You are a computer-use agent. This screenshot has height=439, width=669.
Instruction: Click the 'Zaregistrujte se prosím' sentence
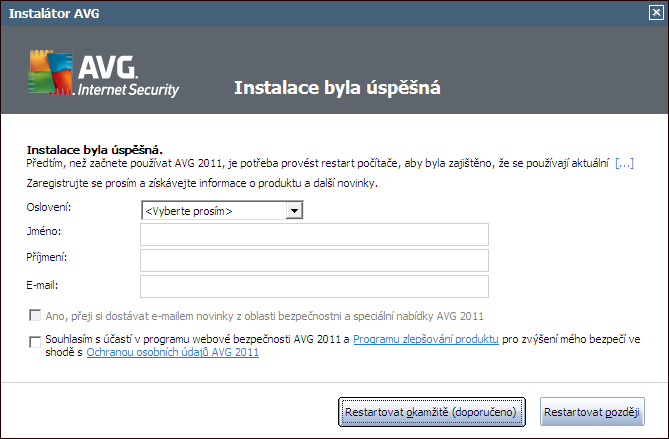(x=202, y=183)
